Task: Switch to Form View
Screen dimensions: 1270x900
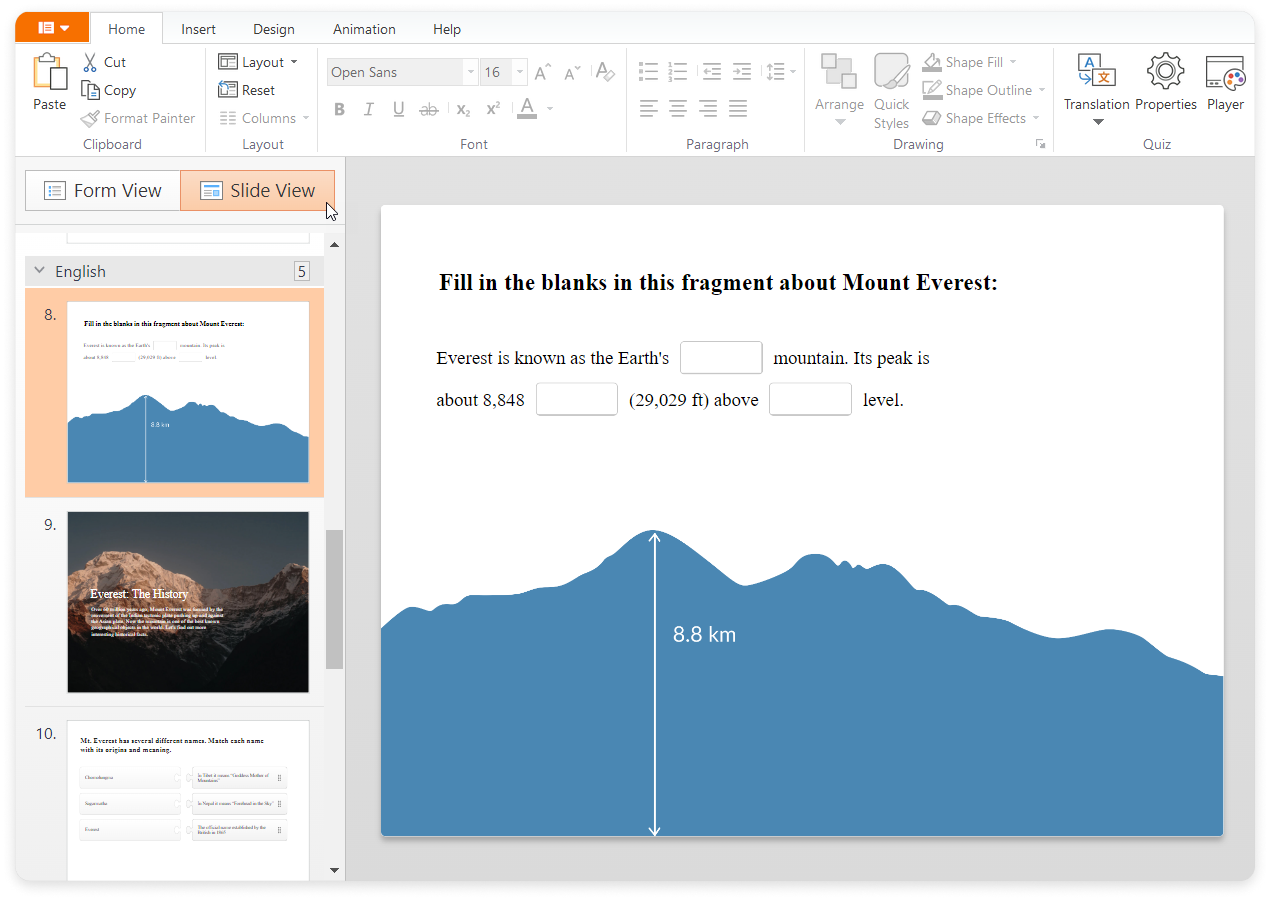Action: (103, 191)
